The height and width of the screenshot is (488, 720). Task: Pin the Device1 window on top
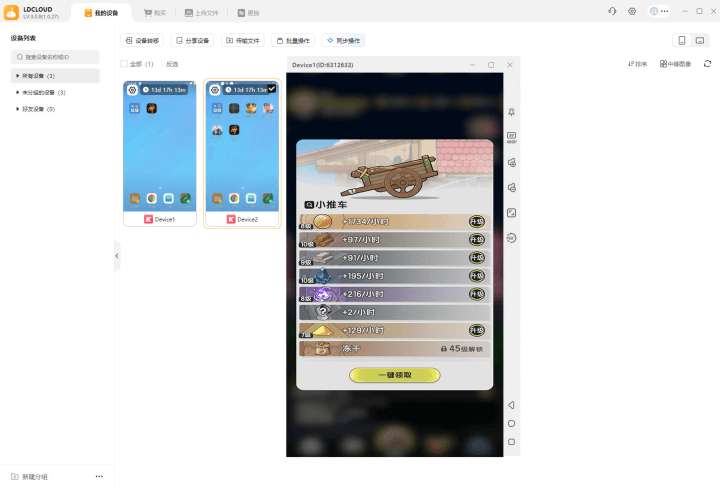pos(512,112)
